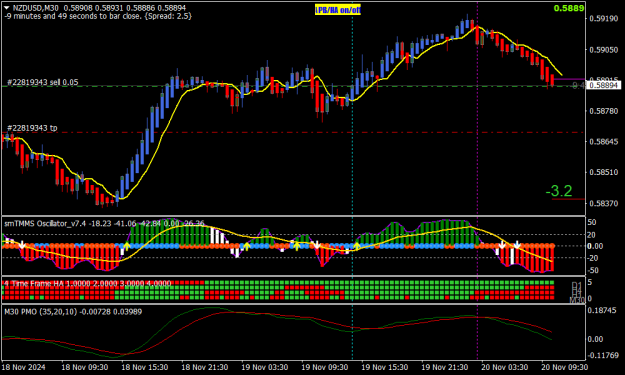Click the 0.59190 price scale label
This screenshot has width=625, height=375.
point(604,19)
